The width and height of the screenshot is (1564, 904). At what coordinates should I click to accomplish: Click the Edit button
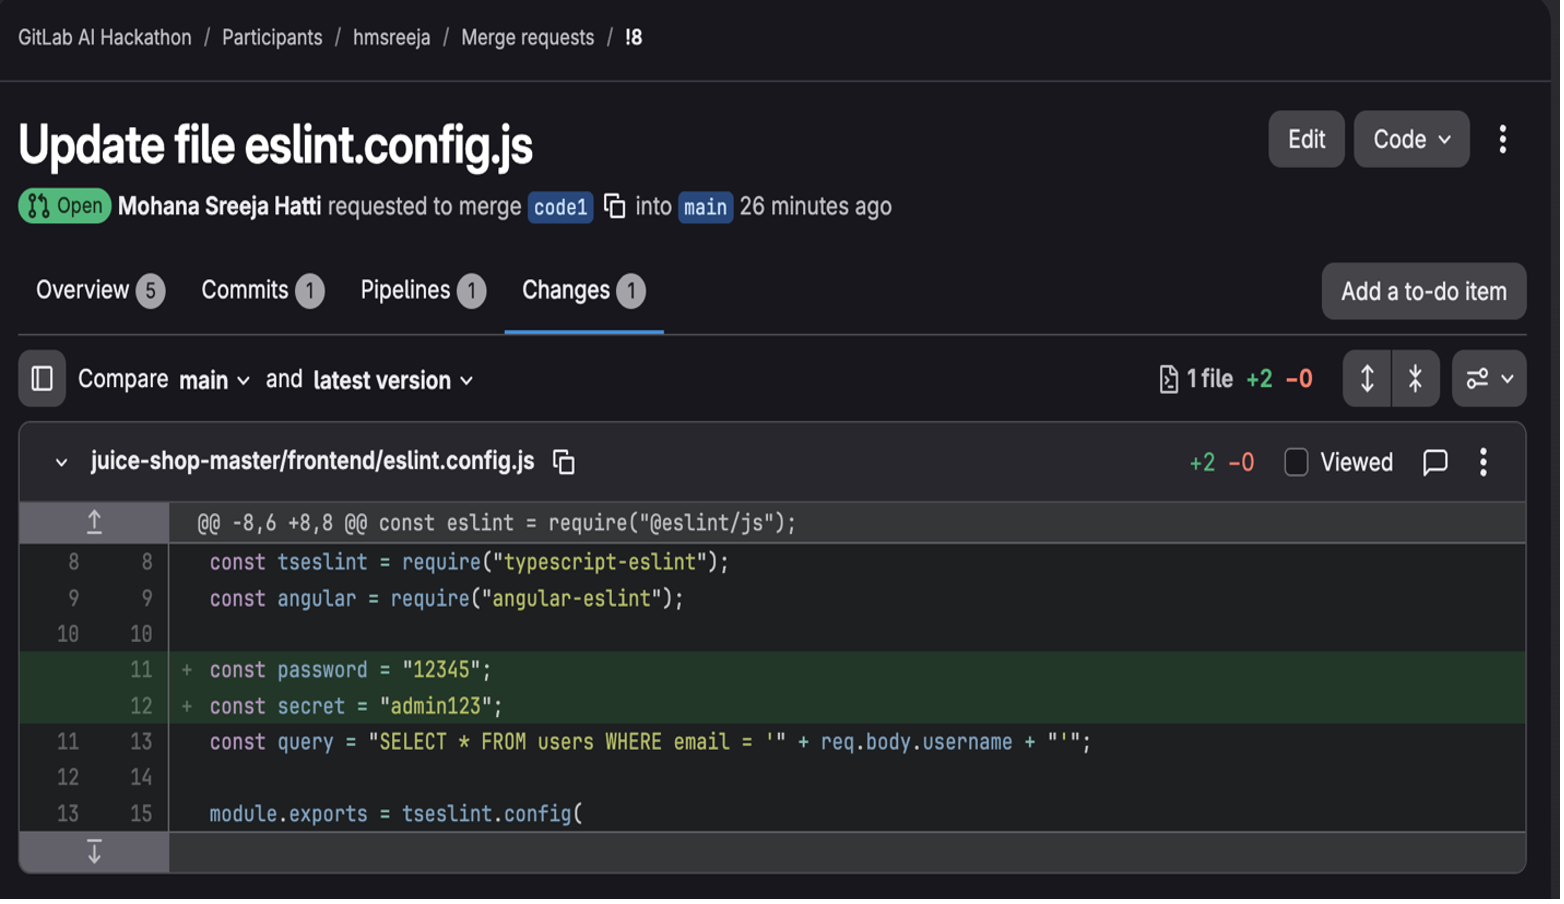click(1306, 139)
